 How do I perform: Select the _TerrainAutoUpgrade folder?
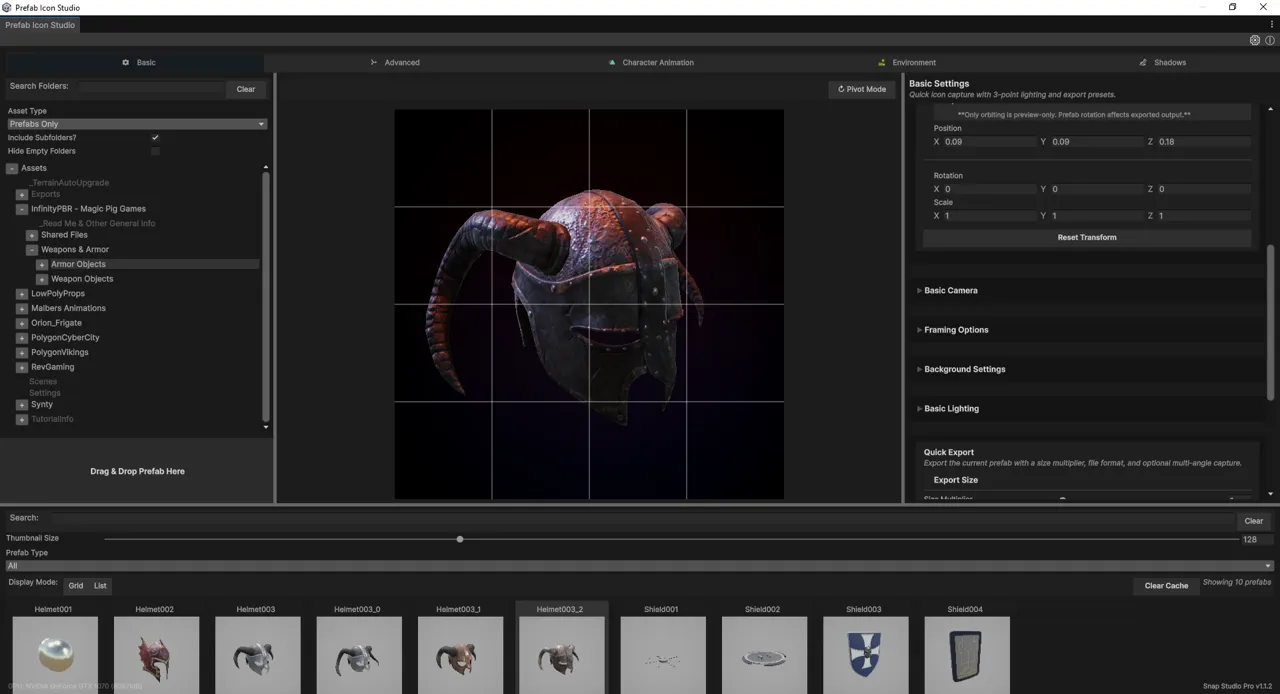[69, 183]
